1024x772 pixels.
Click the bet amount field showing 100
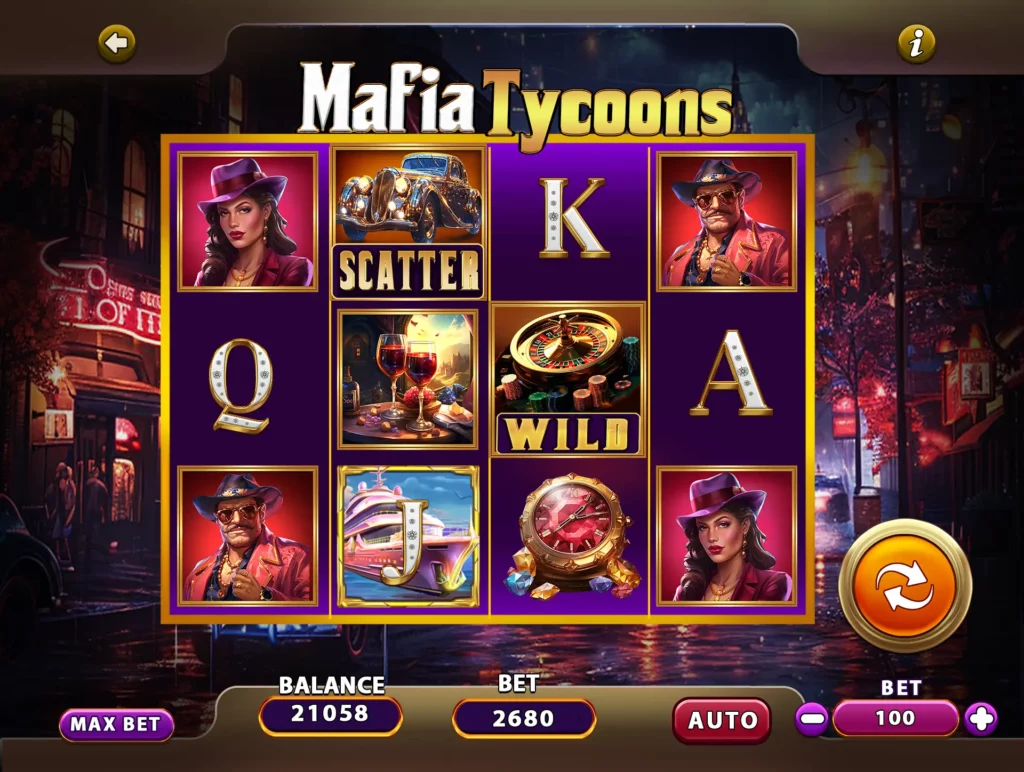(895, 718)
